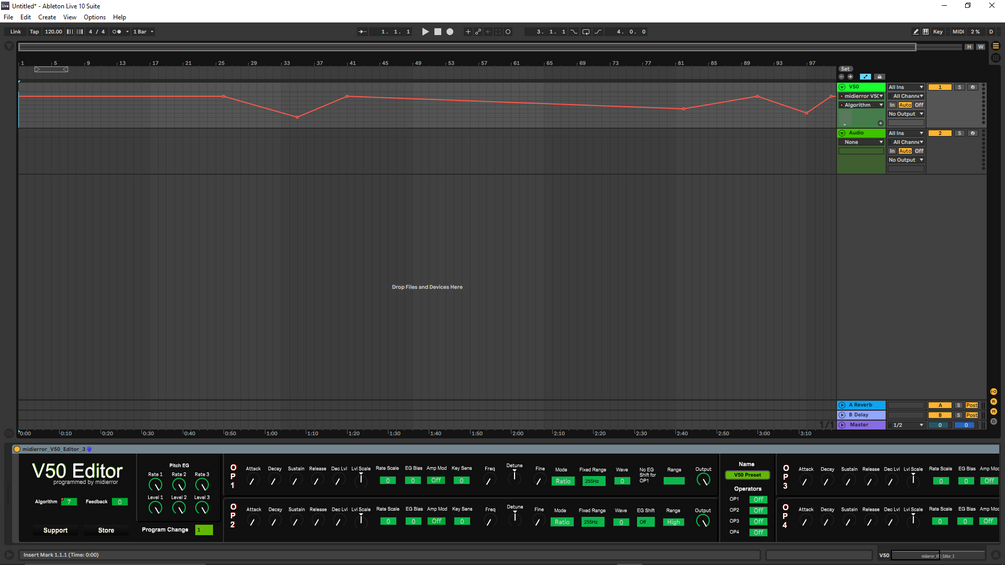The image size is (1005, 565).
Task: Toggle Key map mode button
Action: click(x=938, y=31)
